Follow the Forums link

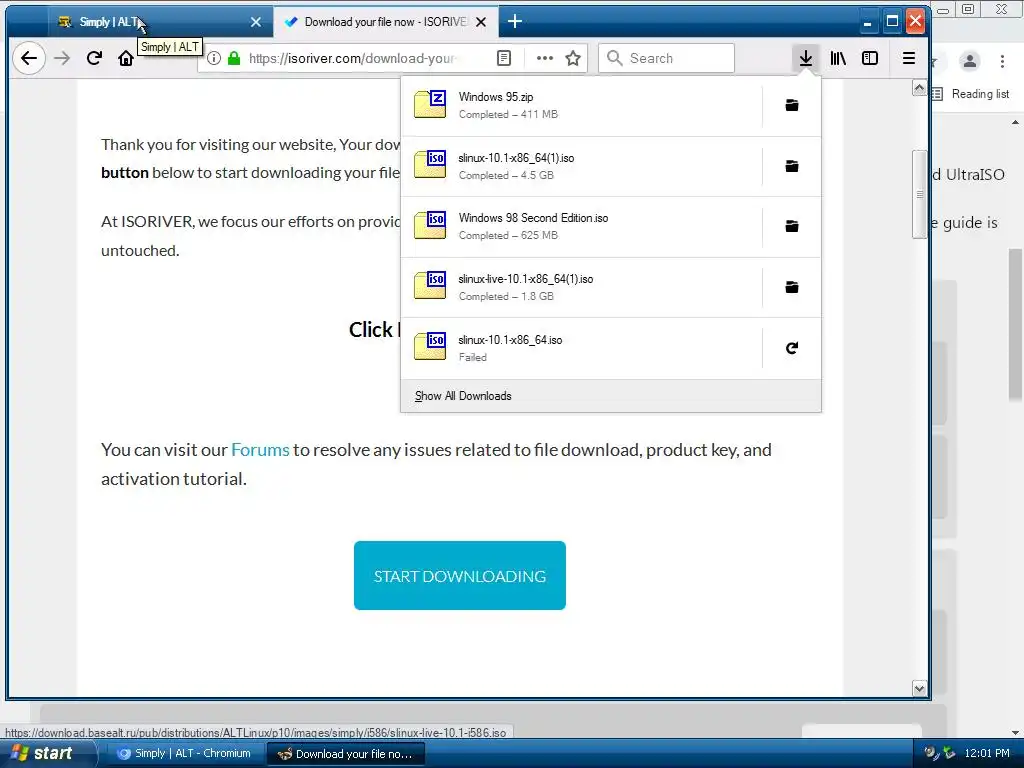[x=260, y=450]
